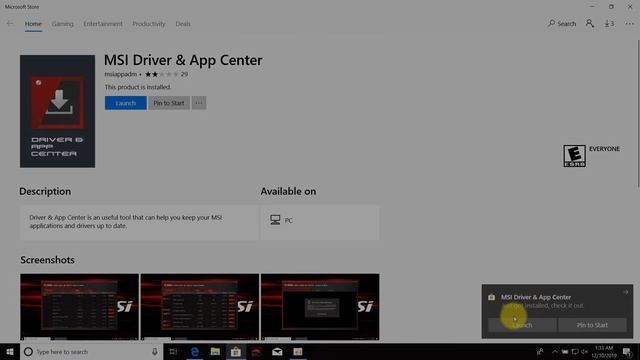Open the red MSI app on taskbar
Image resolution: width=640 pixels, height=360 pixels.
tap(256, 352)
